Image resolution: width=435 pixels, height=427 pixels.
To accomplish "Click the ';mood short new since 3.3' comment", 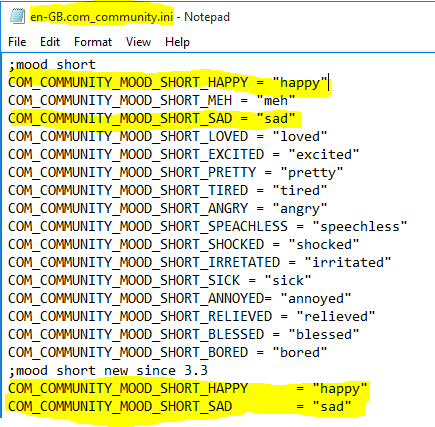I will coord(108,370).
